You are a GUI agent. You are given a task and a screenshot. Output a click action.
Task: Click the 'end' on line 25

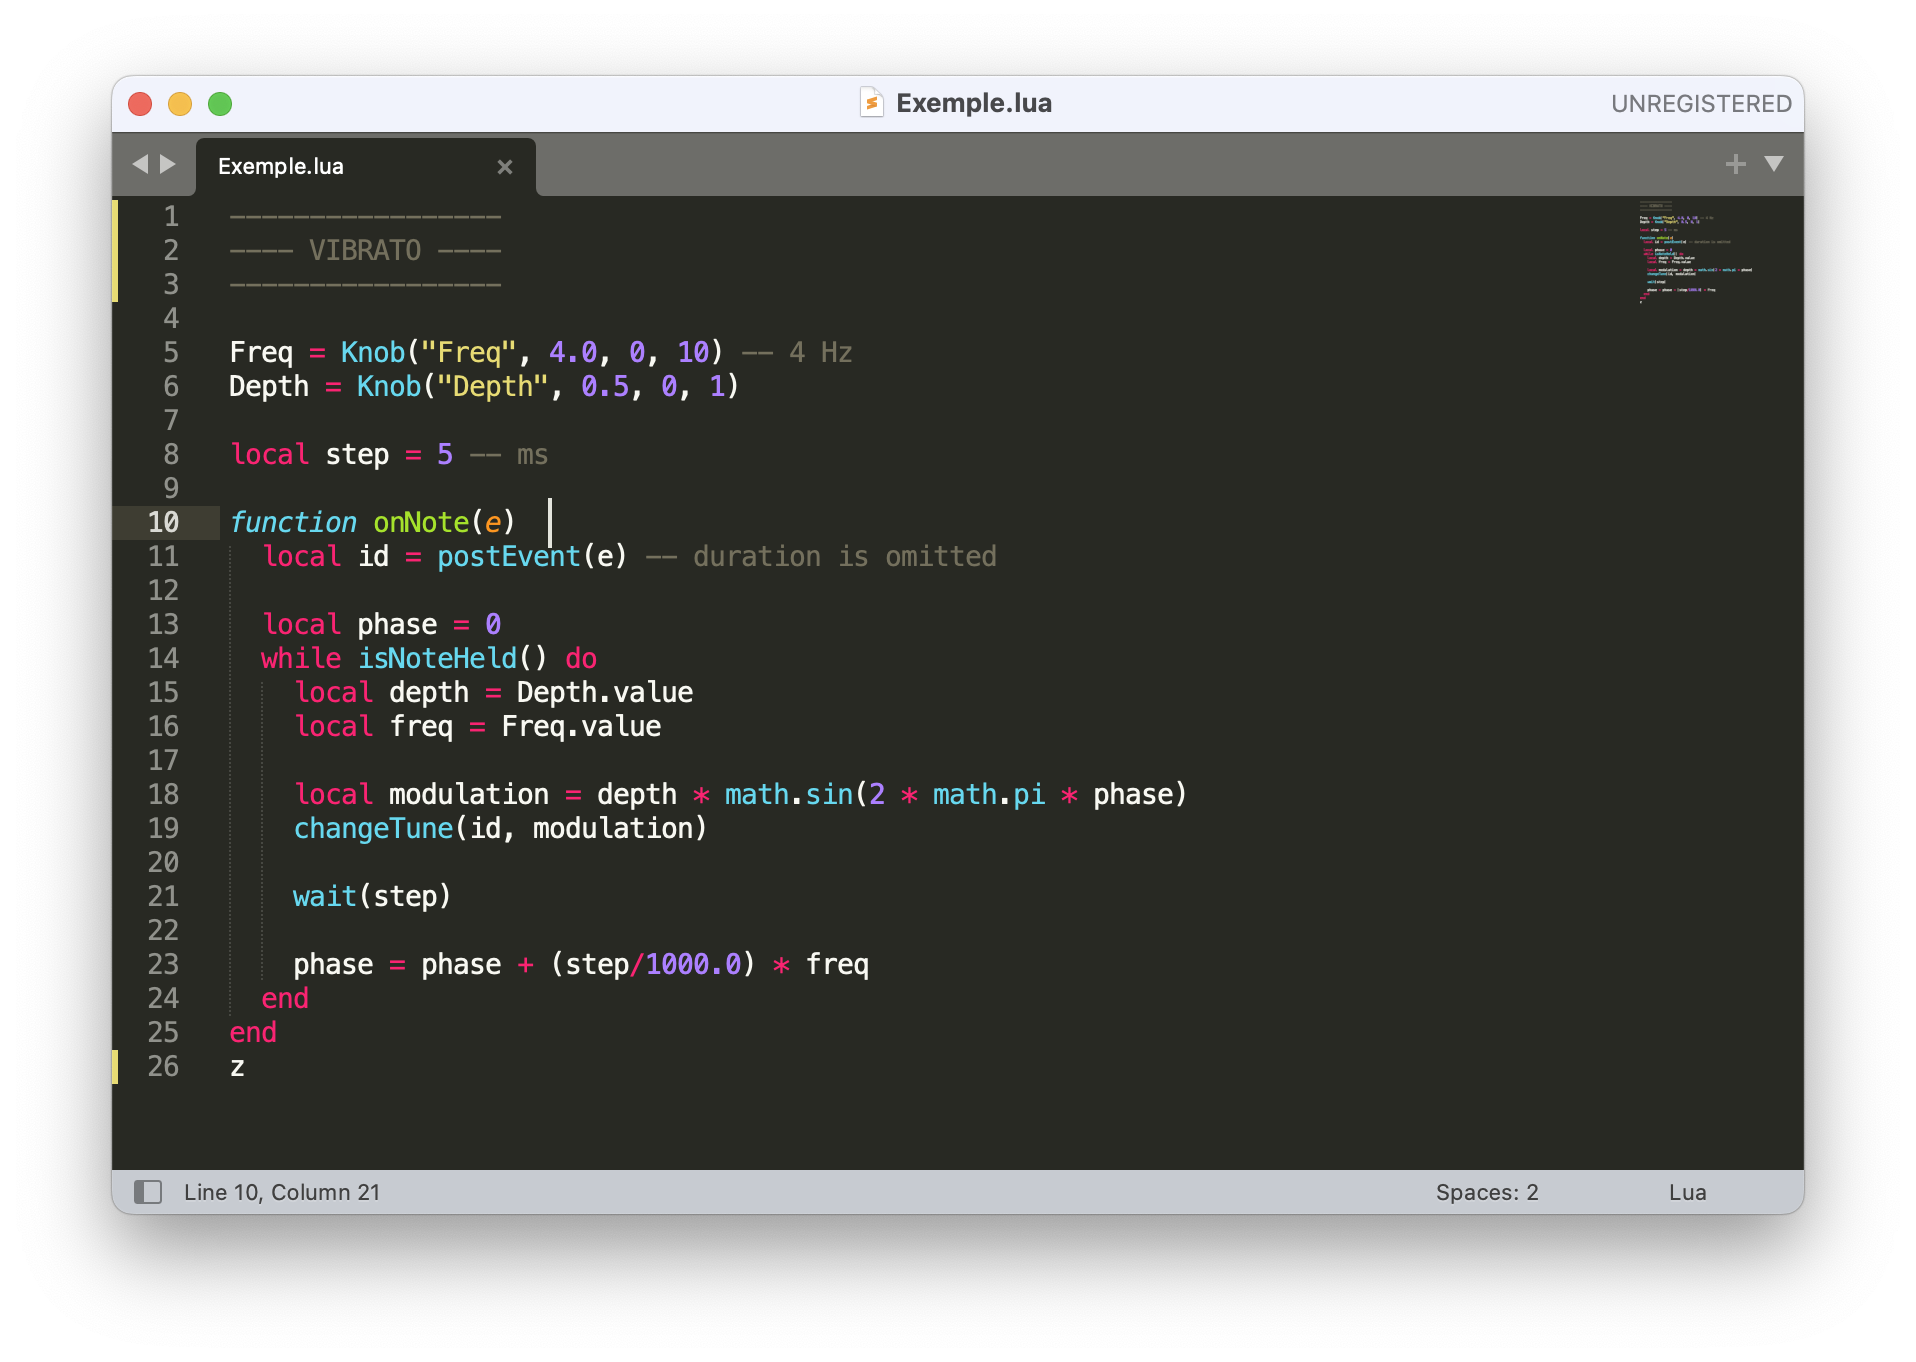click(253, 1032)
